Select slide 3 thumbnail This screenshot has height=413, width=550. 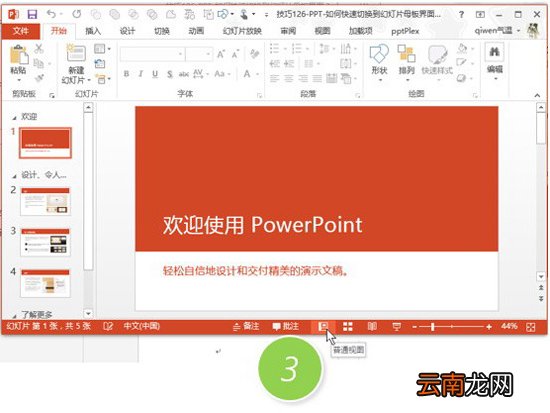(x=45, y=242)
